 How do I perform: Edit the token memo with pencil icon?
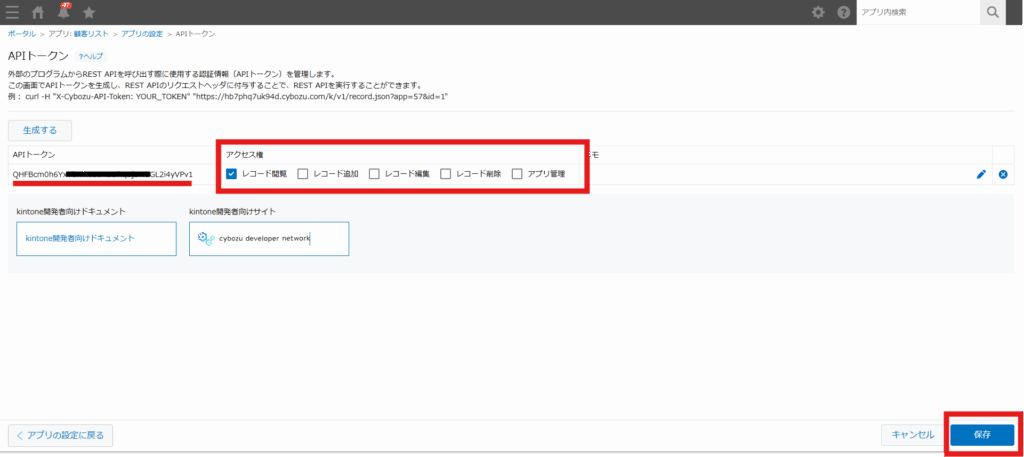point(980,174)
